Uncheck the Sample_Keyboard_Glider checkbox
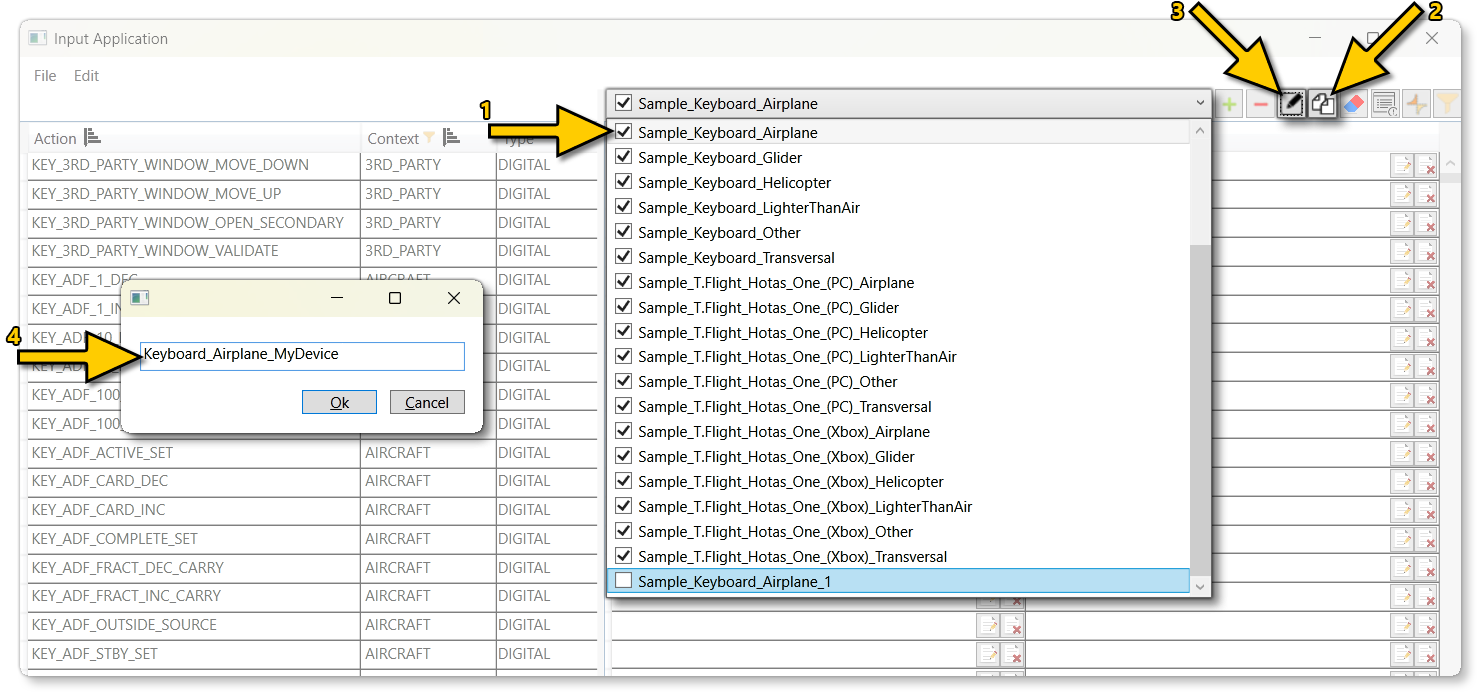This screenshot has width=1481, height=696. click(623, 157)
